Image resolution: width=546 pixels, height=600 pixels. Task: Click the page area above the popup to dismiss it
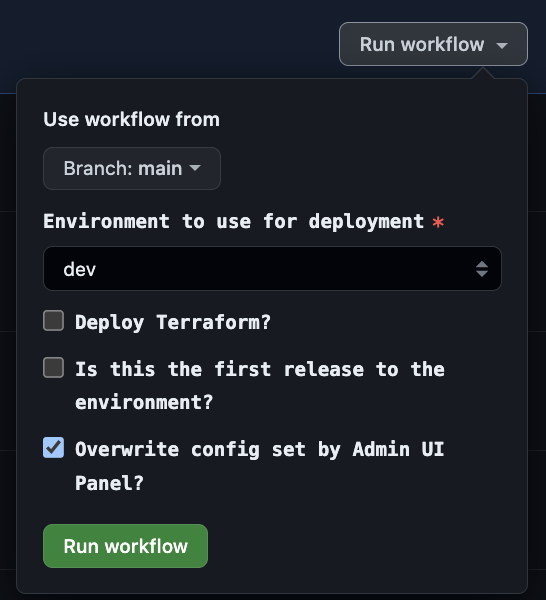coord(168,42)
